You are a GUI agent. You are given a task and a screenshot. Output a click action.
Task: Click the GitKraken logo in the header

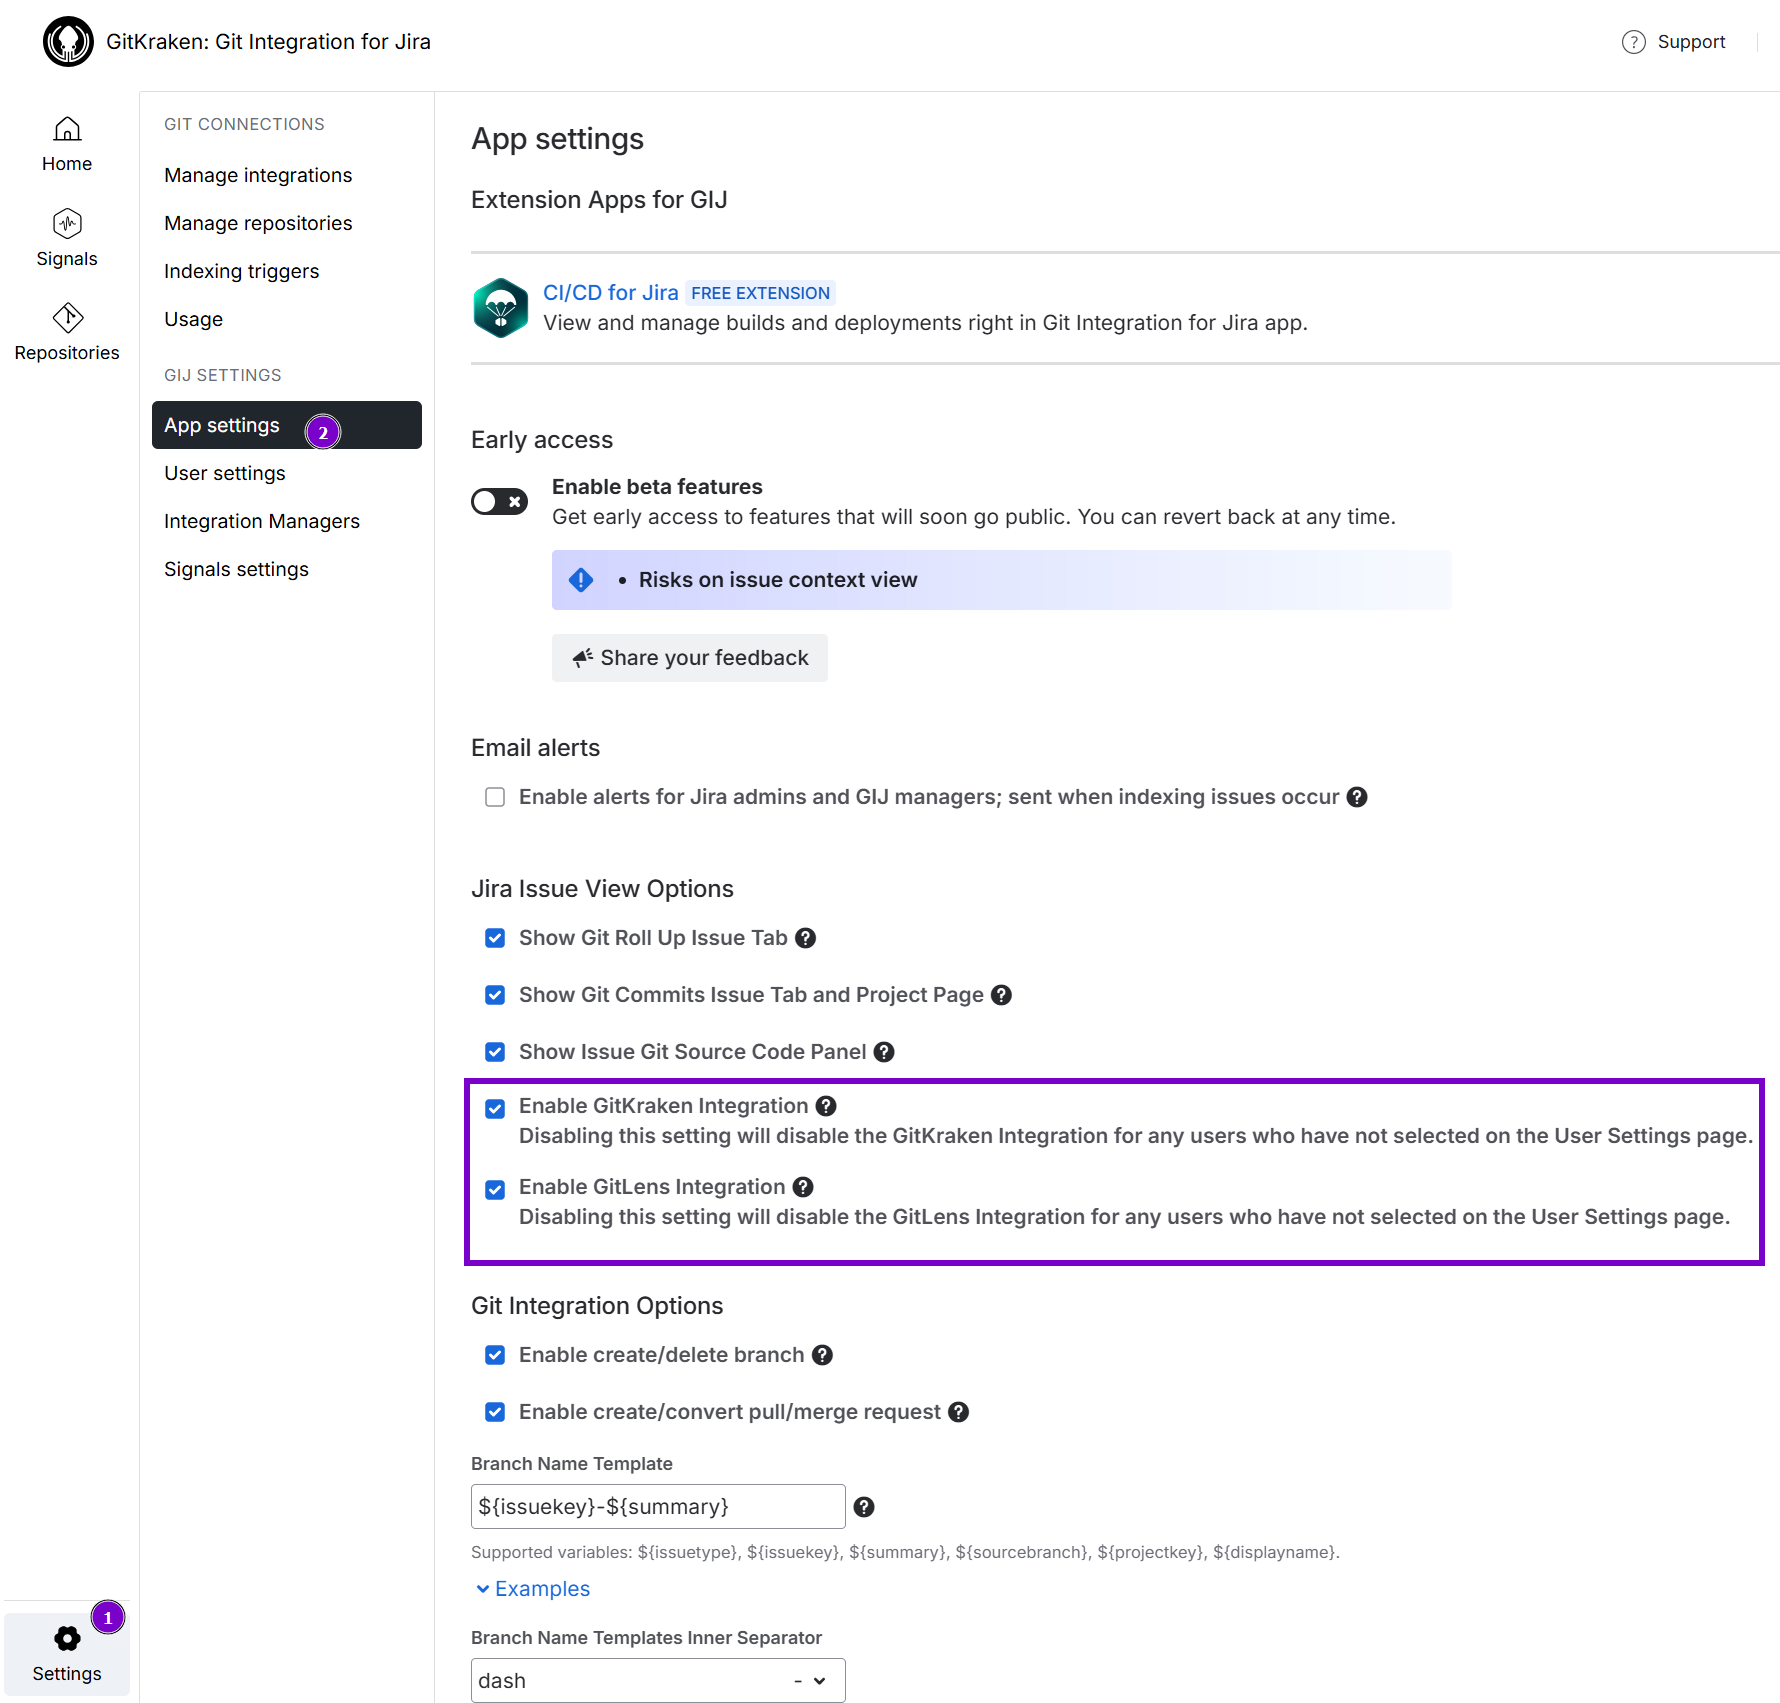coord(67,41)
